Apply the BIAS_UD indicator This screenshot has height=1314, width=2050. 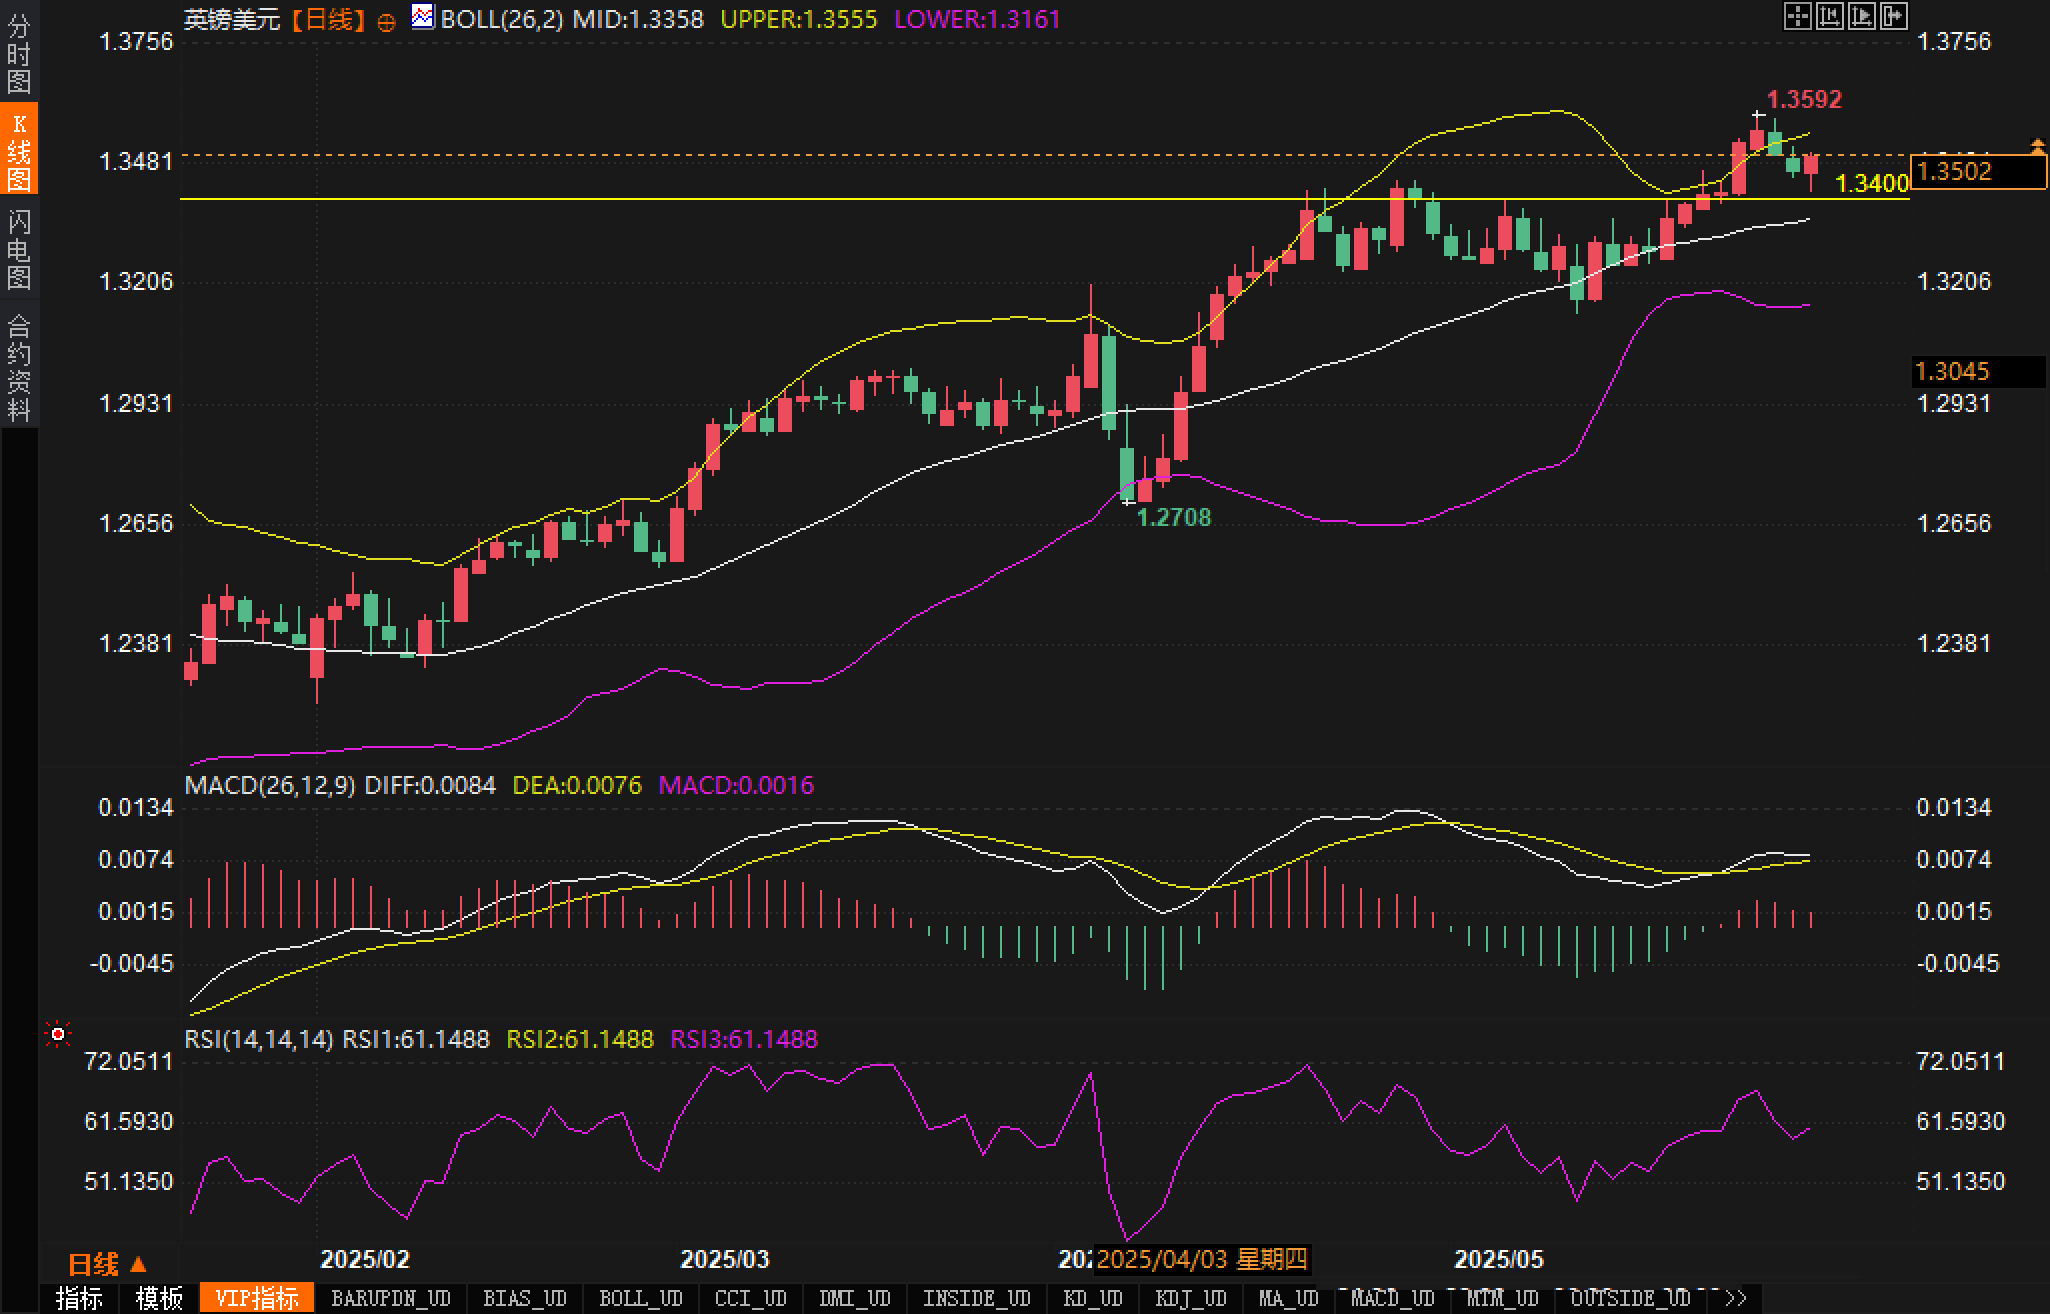pyautogui.click(x=524, y=1298)
